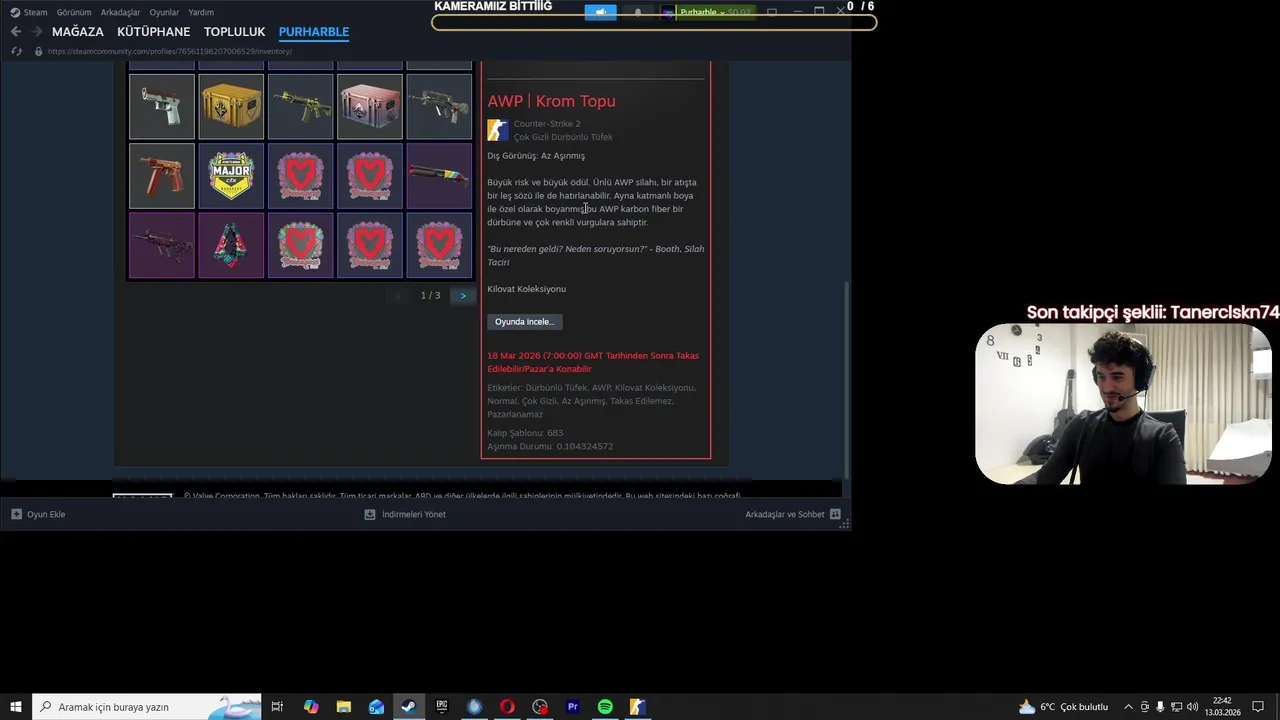This screenshot has width=1280, height=720.
Task: Switch to the KÜTÜPHANE tab
Action: 153,32
